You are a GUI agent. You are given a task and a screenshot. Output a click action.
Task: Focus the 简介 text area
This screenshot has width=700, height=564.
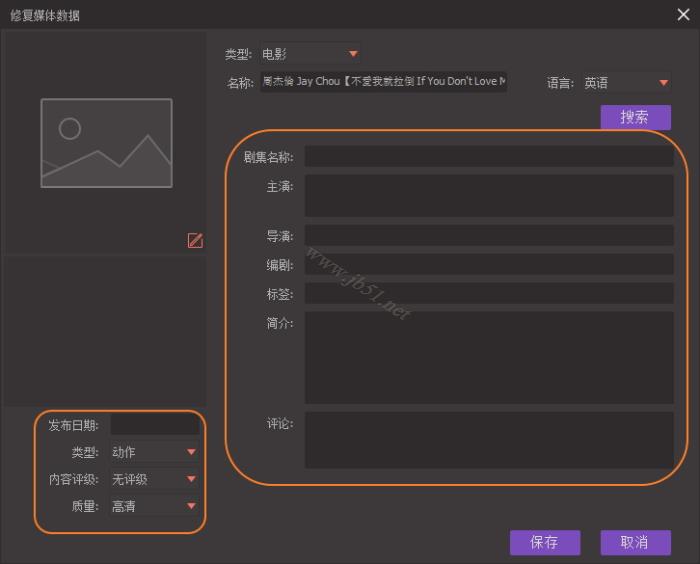tap(489, 358)
